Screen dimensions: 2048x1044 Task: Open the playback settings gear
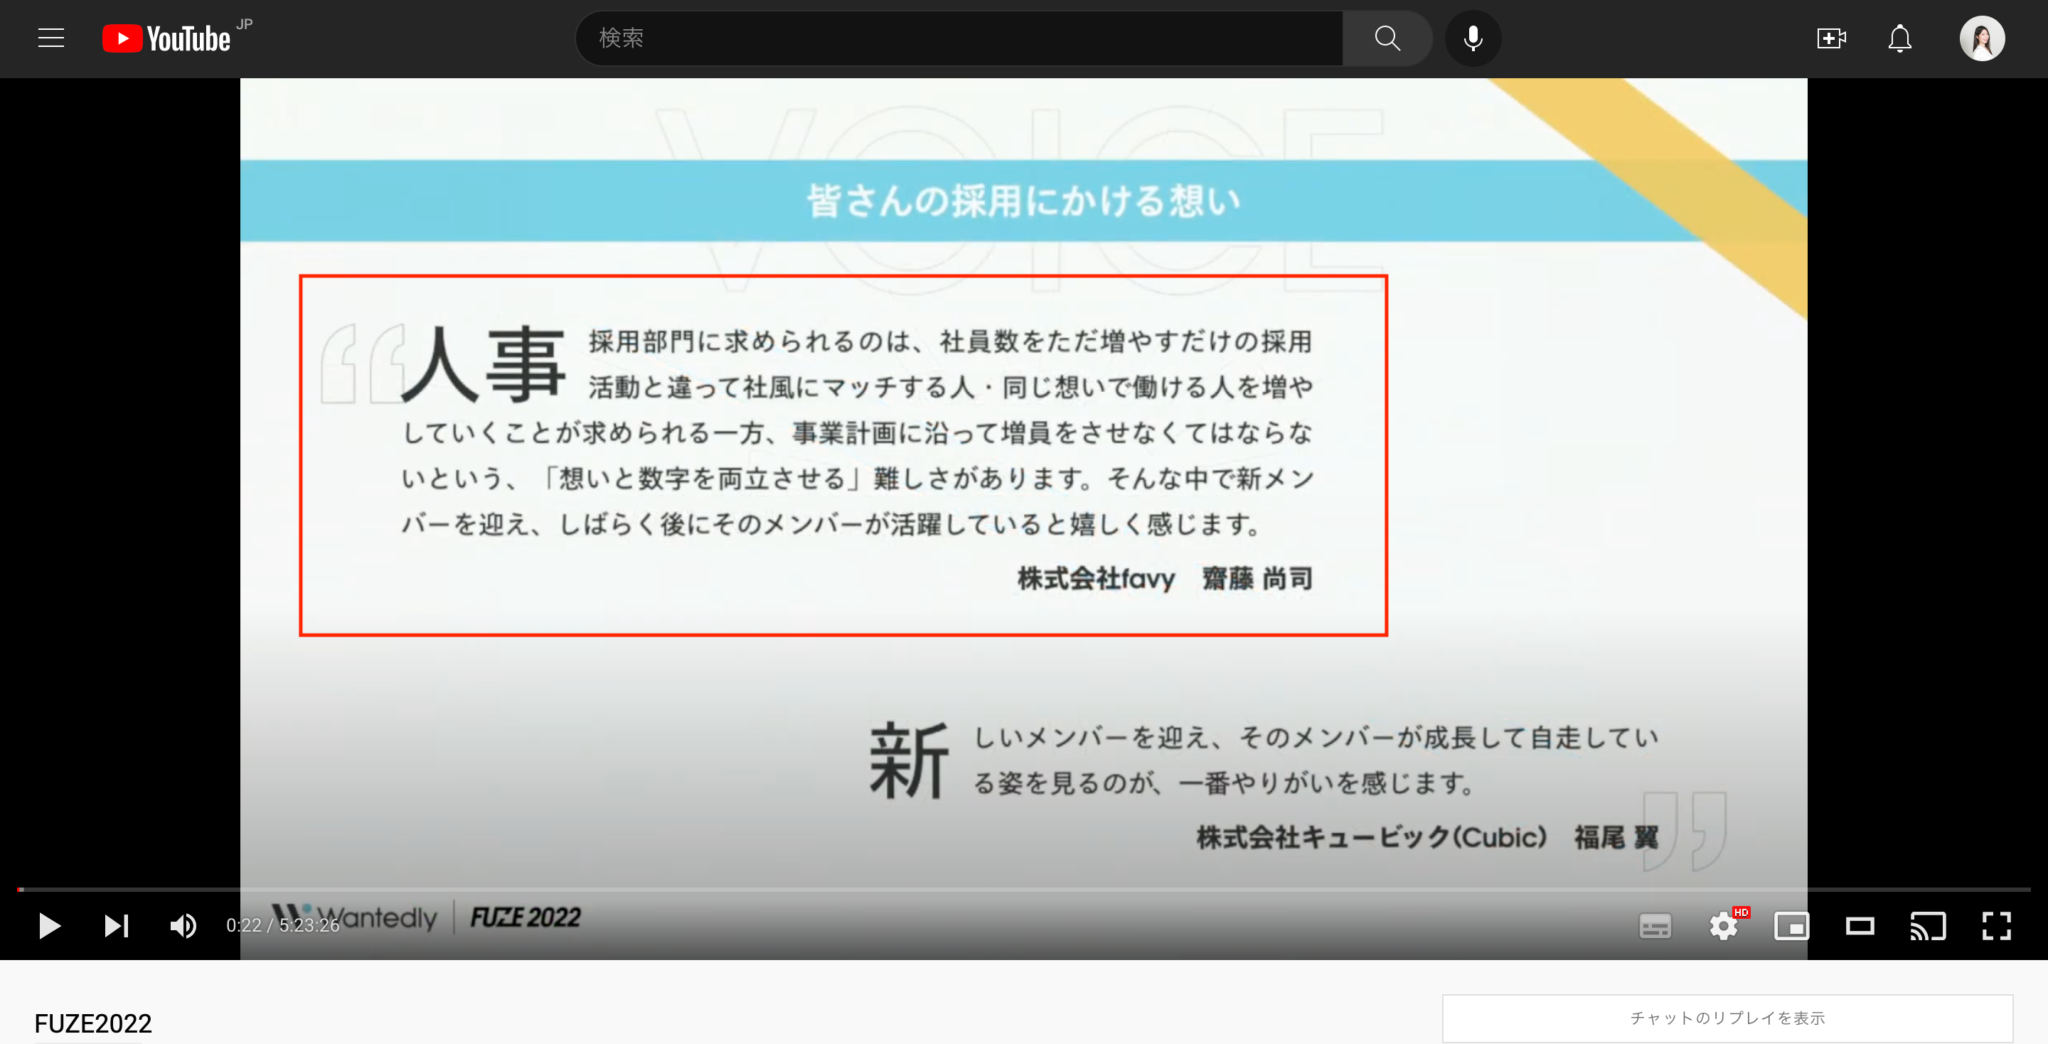point(1725,927)
